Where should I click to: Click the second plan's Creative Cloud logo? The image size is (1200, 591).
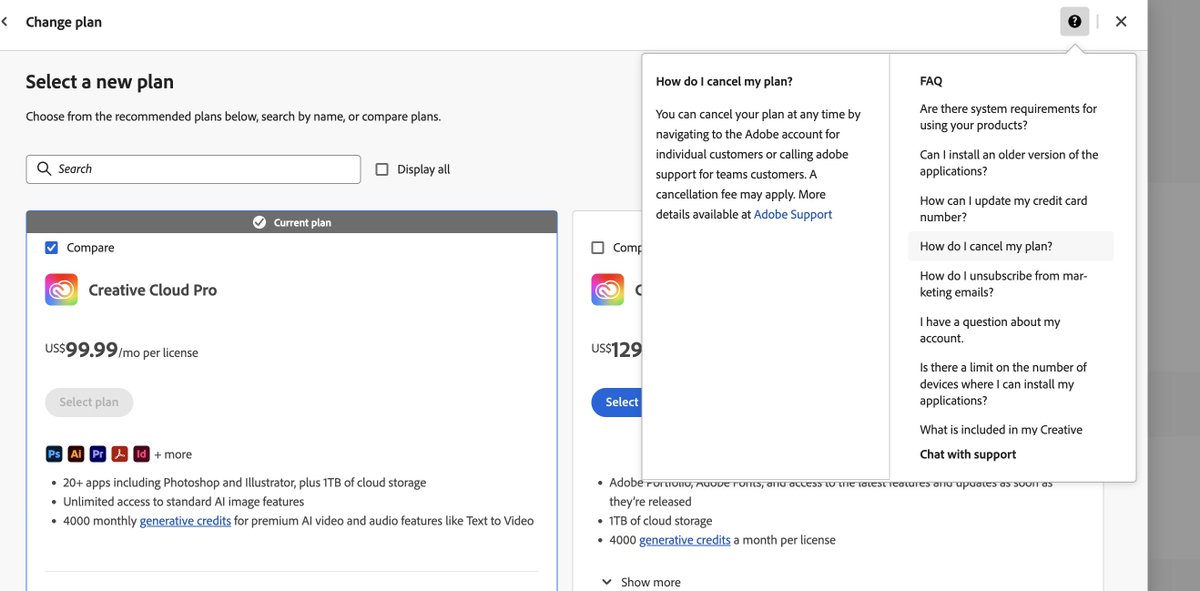608,290
